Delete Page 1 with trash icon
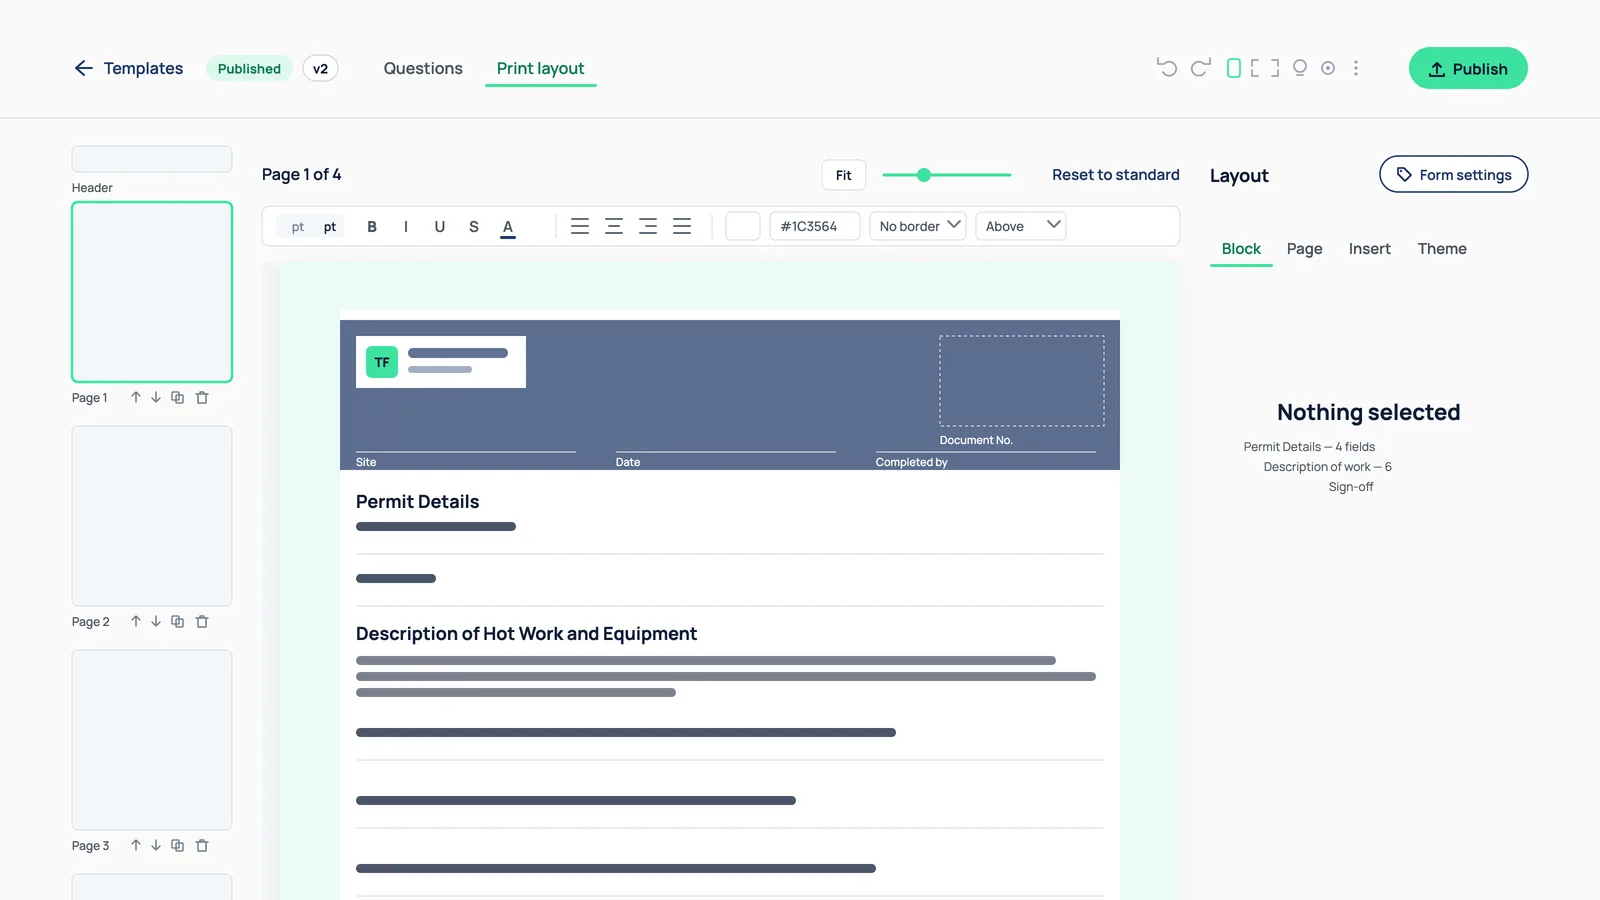1600x900 pixels. pos(202,398)
